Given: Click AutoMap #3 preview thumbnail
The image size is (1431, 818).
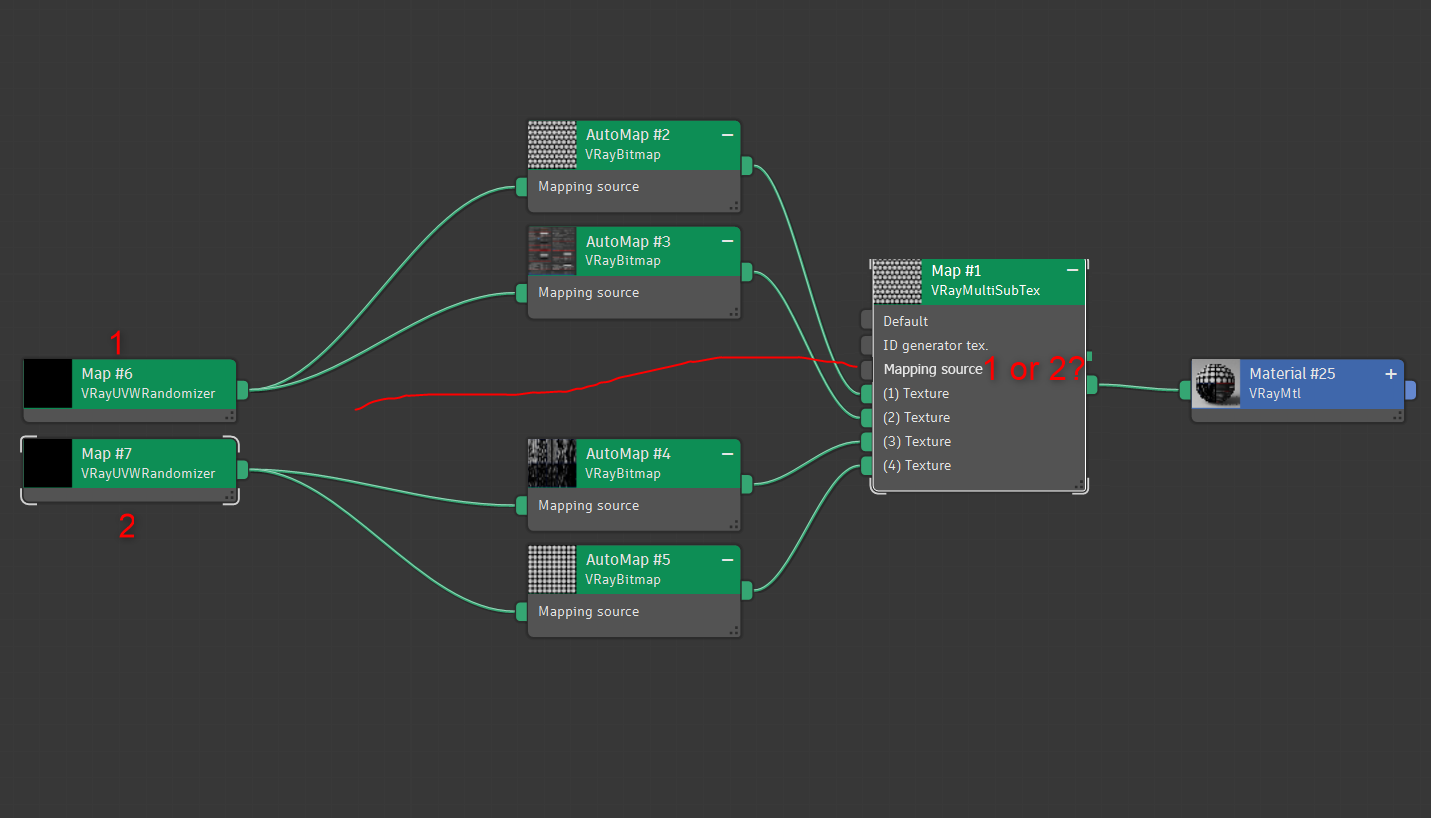Looking at the screenshot, I should pyautogui.click(x=552, y=251).
